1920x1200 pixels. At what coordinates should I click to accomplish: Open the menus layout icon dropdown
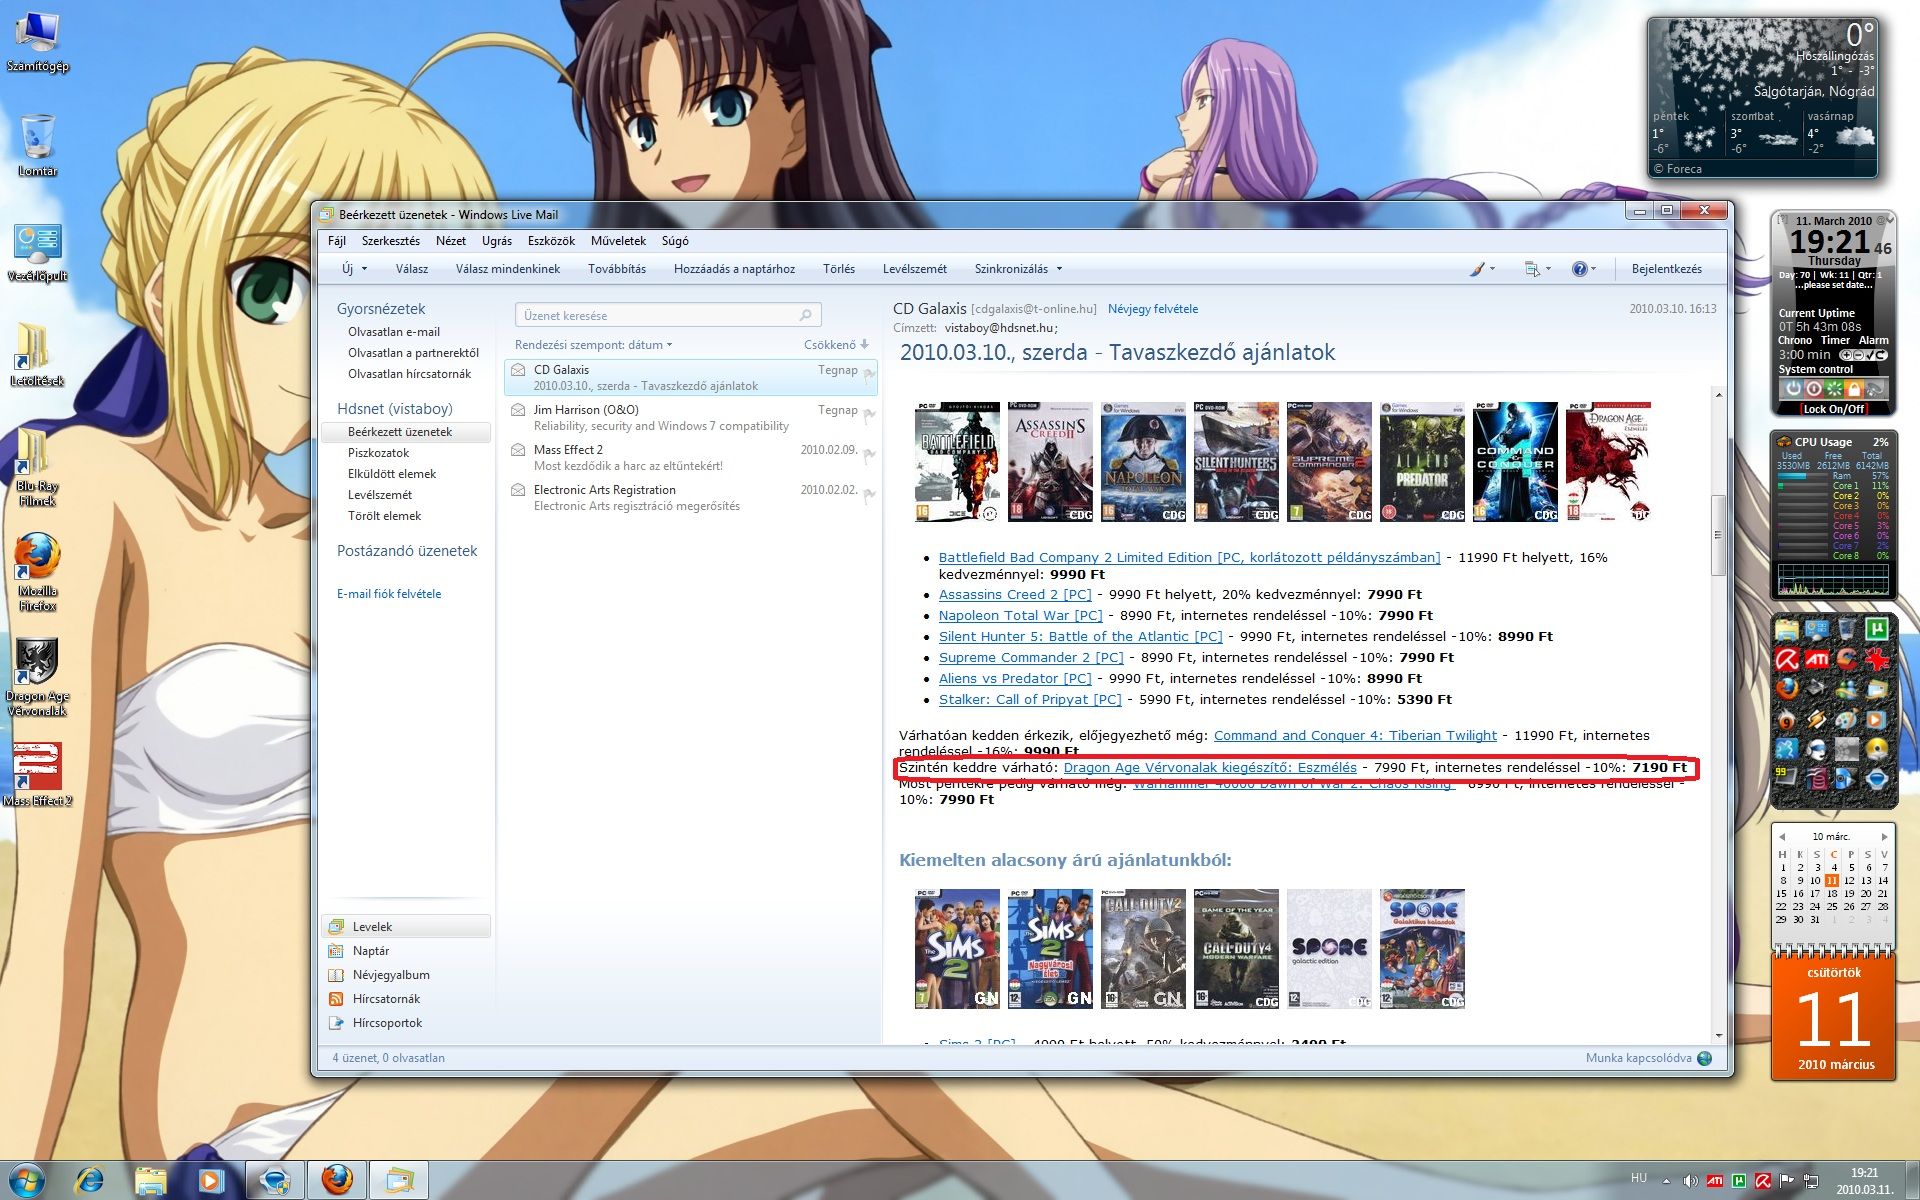1537,269
